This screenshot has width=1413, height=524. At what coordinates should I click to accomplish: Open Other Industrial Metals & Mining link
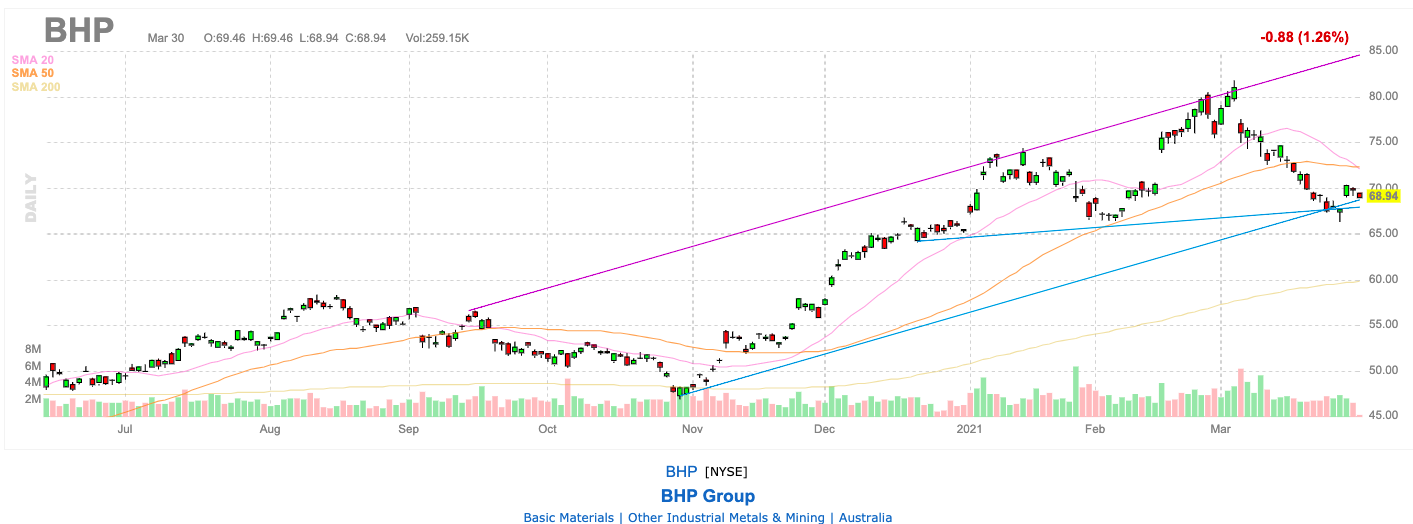tap(725, 518)
